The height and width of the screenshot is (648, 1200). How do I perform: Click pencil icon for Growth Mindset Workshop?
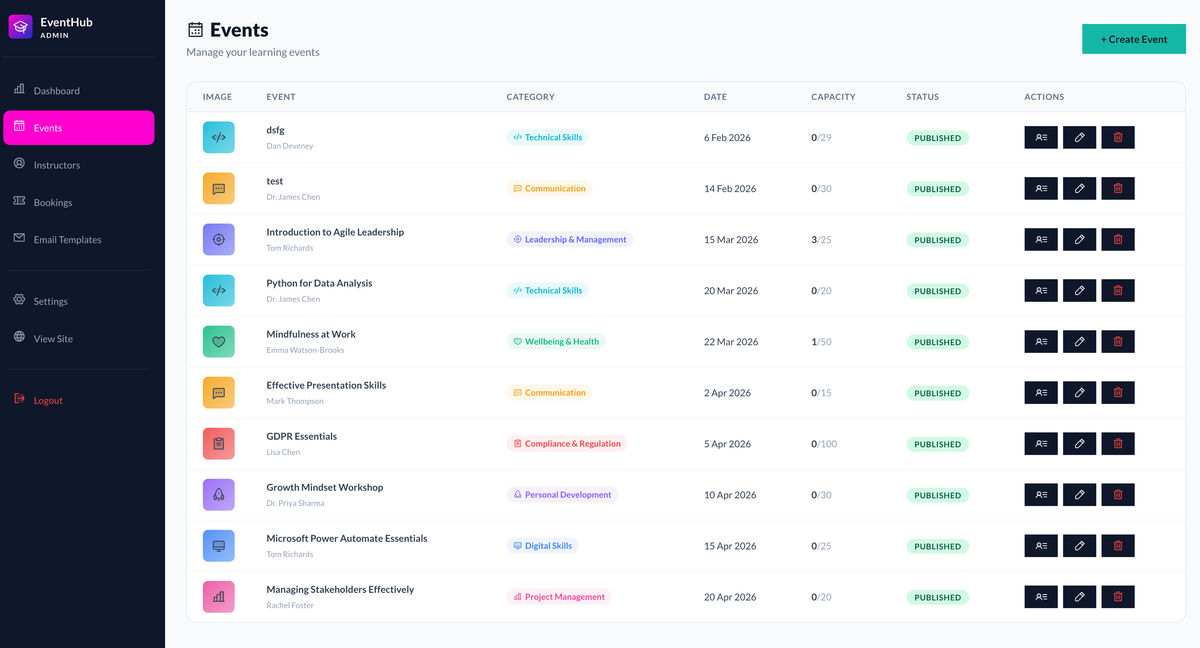1079,494
